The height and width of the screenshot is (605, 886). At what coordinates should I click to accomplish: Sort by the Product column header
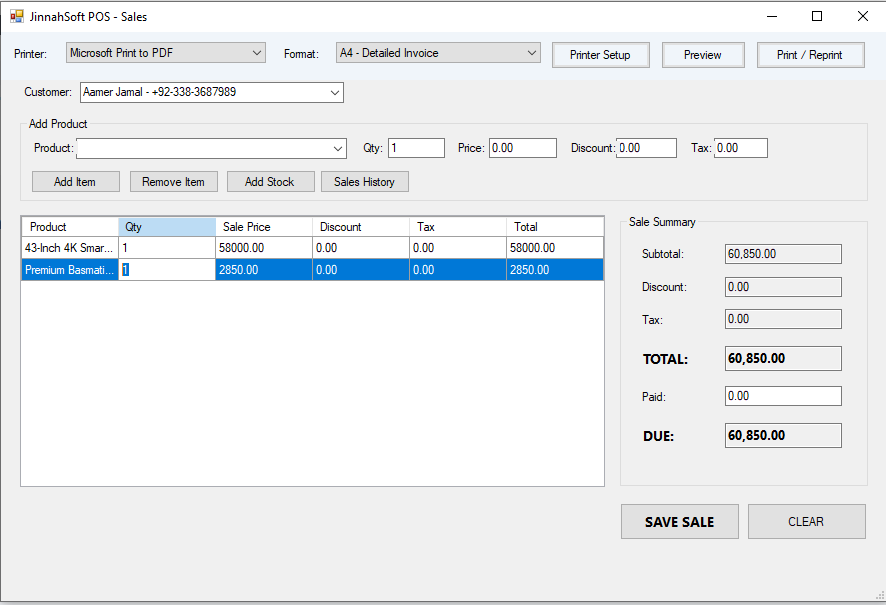[x=70, y=227]
